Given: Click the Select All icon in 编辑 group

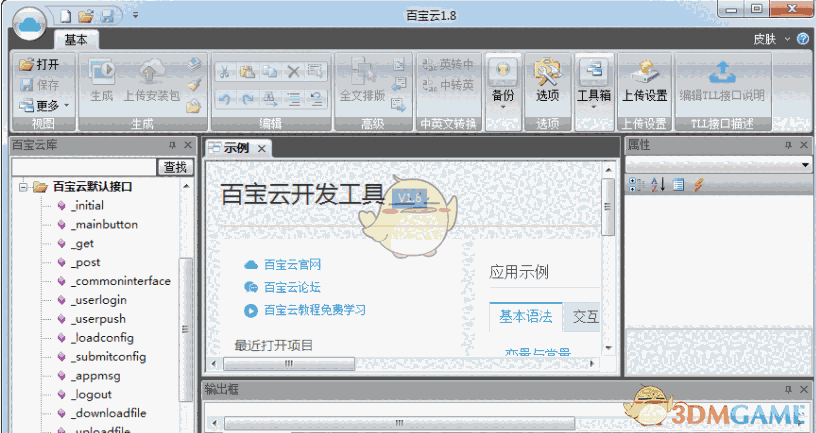Looking at the screenshot, I should pyautogui.click(x=315, y=71).
